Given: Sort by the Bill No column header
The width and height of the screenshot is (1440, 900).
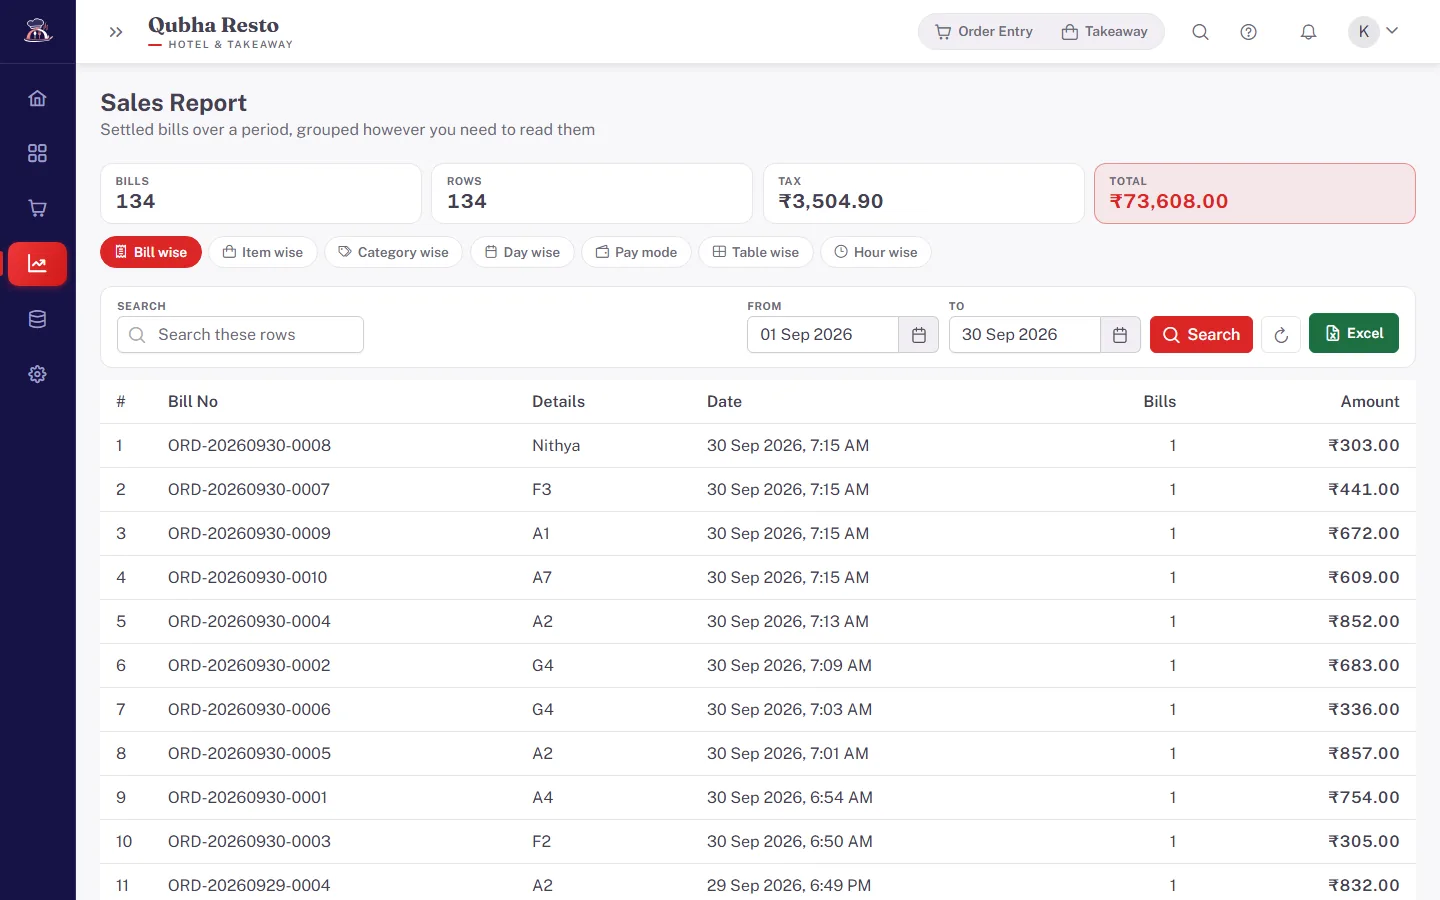Looking at the screenshot, I should (x=193, y=401).
